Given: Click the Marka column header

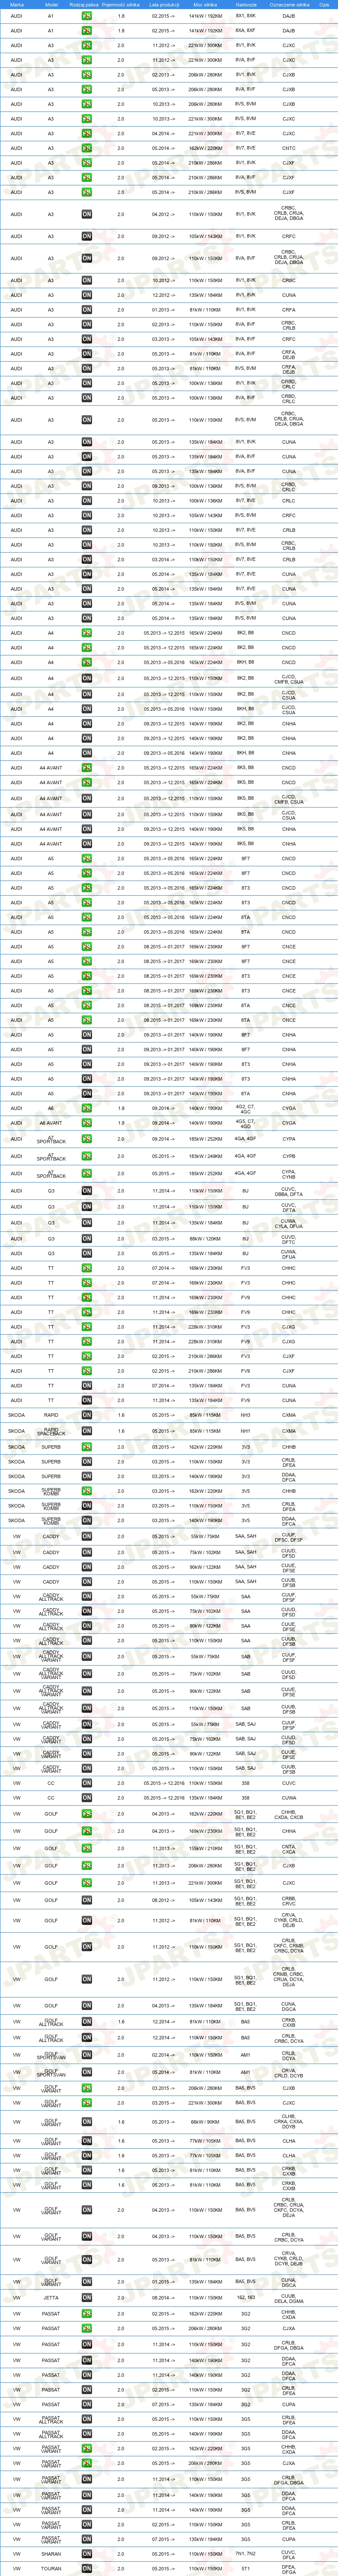Looking at the screenshot, I should click(17, 5).
